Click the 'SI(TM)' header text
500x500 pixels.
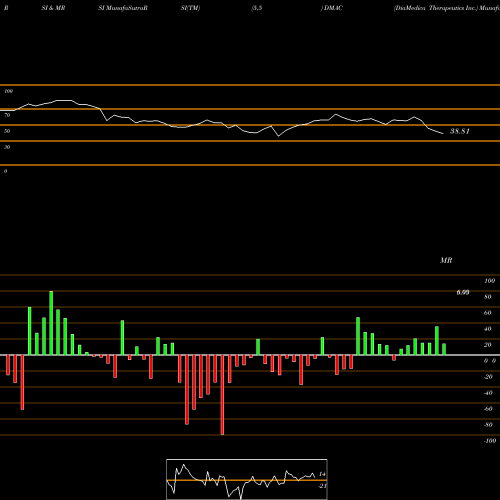pyautogui.click(x=190, y=8)
